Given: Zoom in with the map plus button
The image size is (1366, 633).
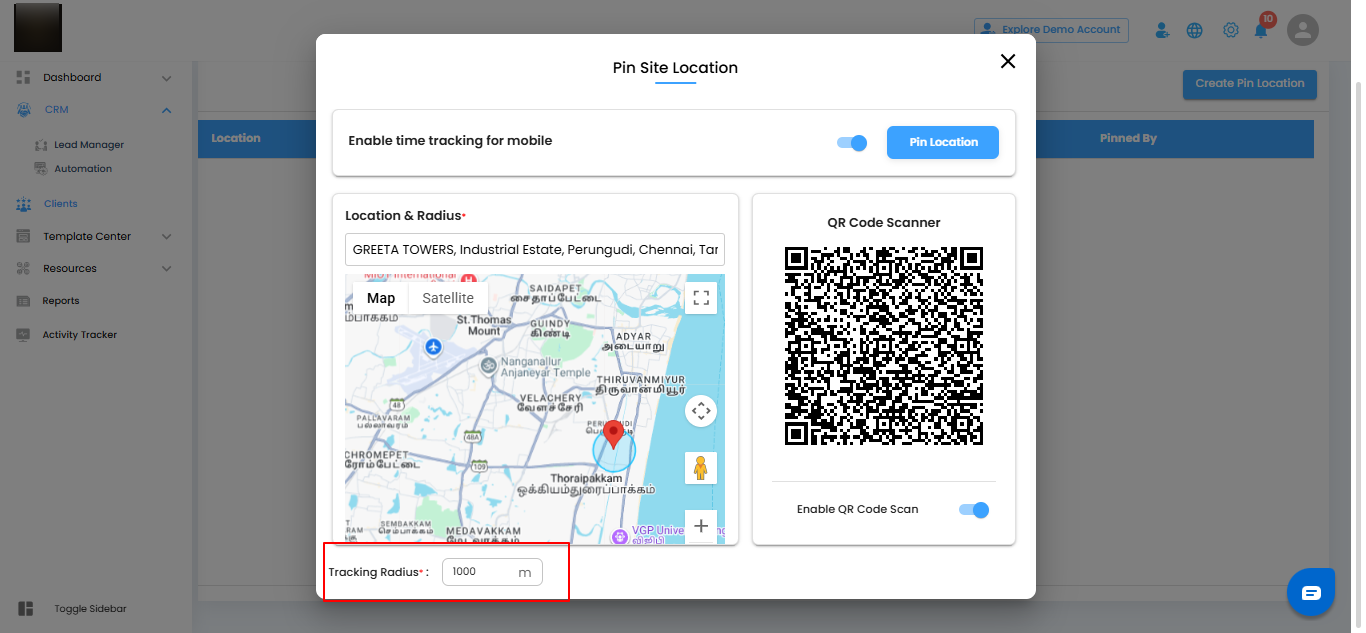Looking at the screenshot, I should 701,525.
